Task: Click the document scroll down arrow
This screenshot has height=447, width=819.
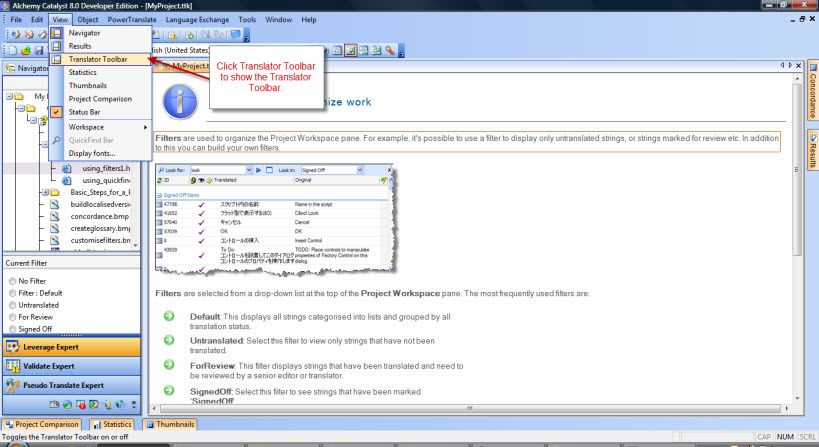Action: [x=797, y=398]
